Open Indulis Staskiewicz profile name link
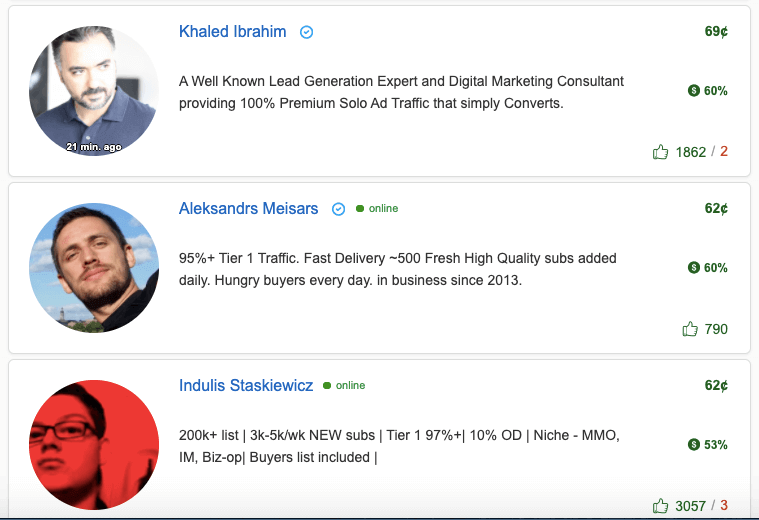The image size is (759, 520). click(246, 385)
